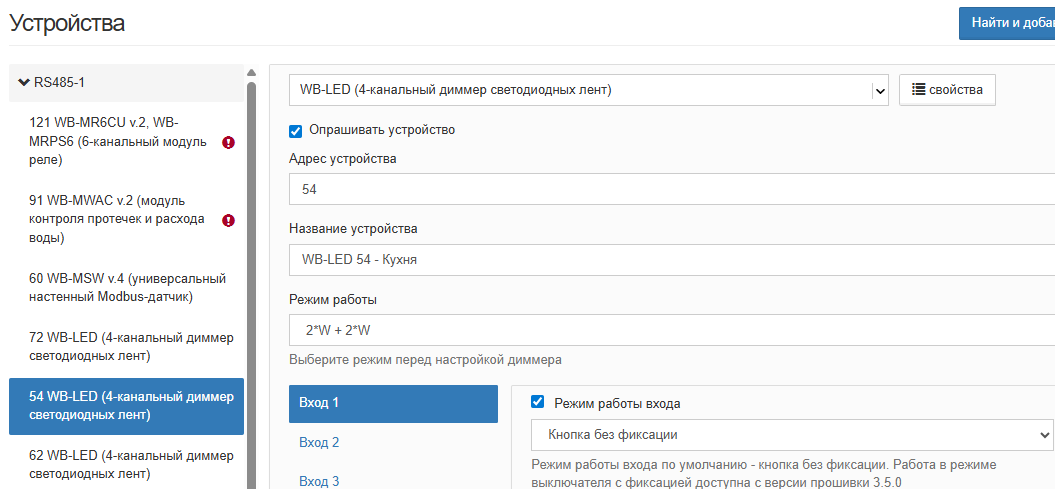1055x489 pixels.
Task: Toggle the Опрашивать устройство checkbox
Action: coord(296,130)
